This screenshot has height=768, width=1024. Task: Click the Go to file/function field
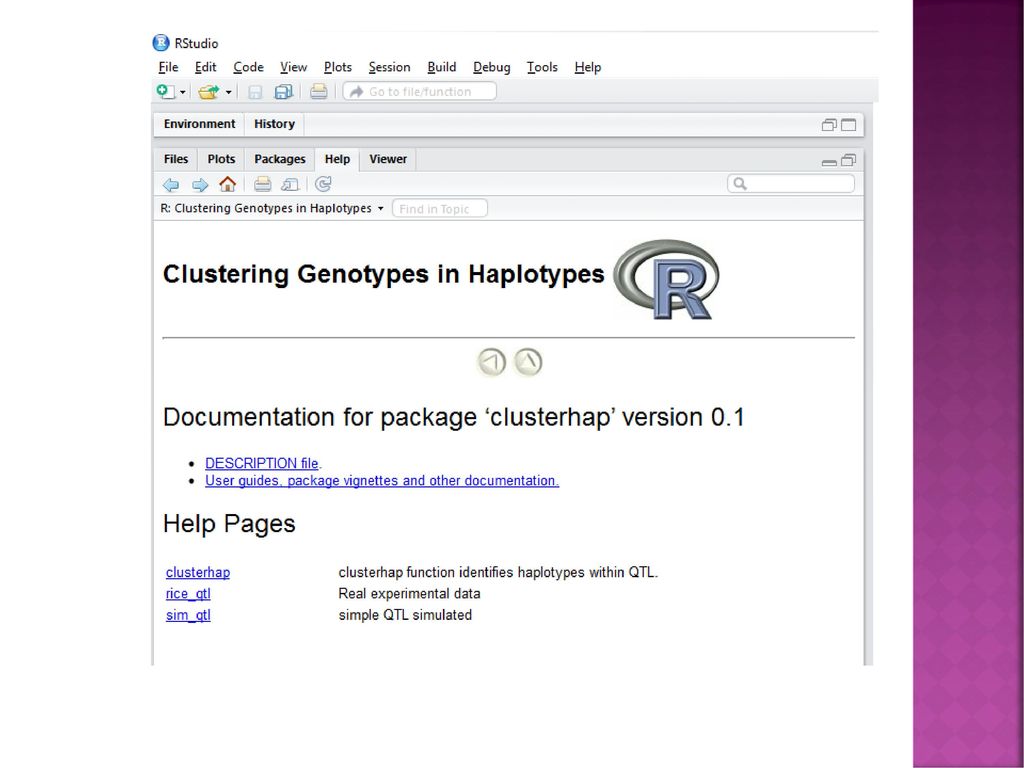click(419, 91)
